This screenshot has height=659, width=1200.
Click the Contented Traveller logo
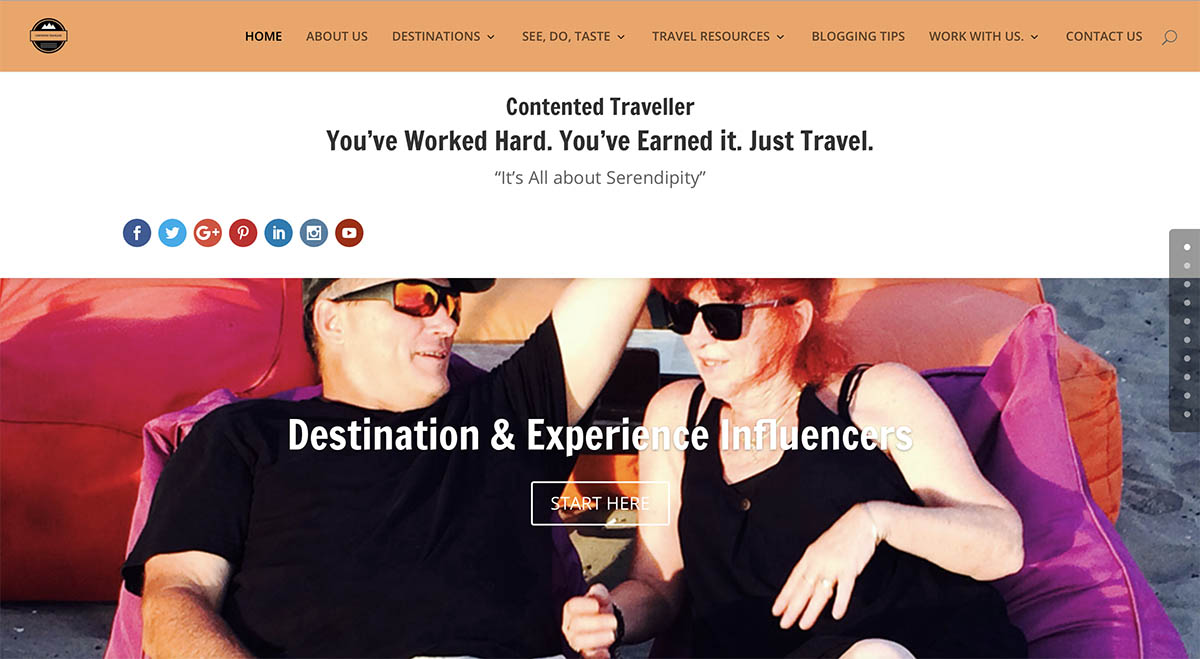click(49, 36)
